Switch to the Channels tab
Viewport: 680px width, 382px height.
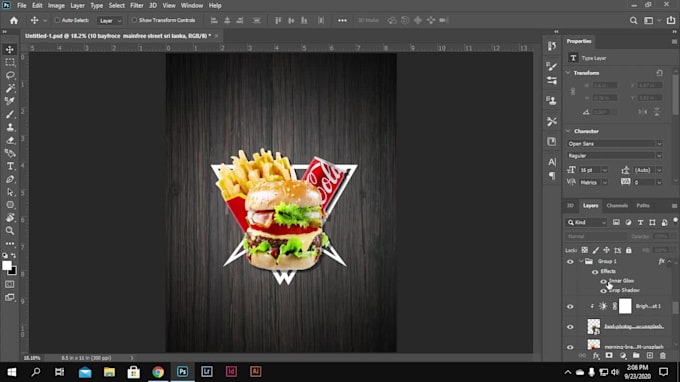point(617,206)
